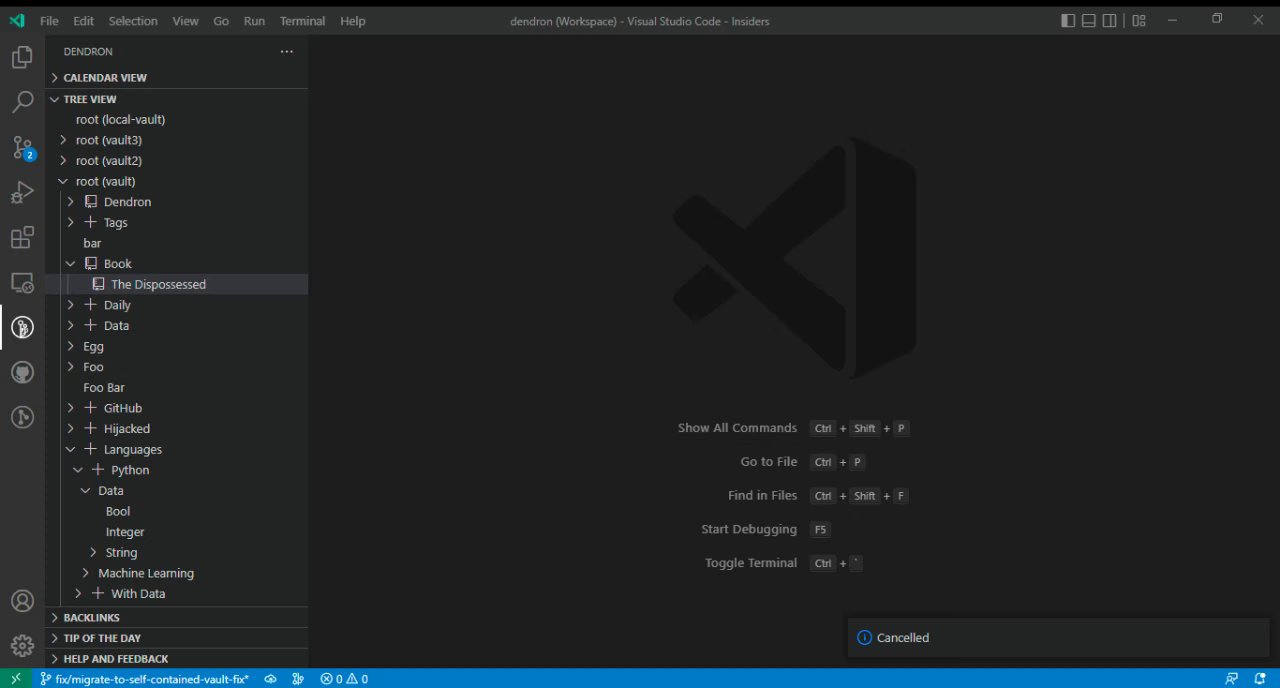The width and height of the screenshot is (1280, 688).
Task: Open the Bool note
Action: pyautogui.click(x=177, y=512)
